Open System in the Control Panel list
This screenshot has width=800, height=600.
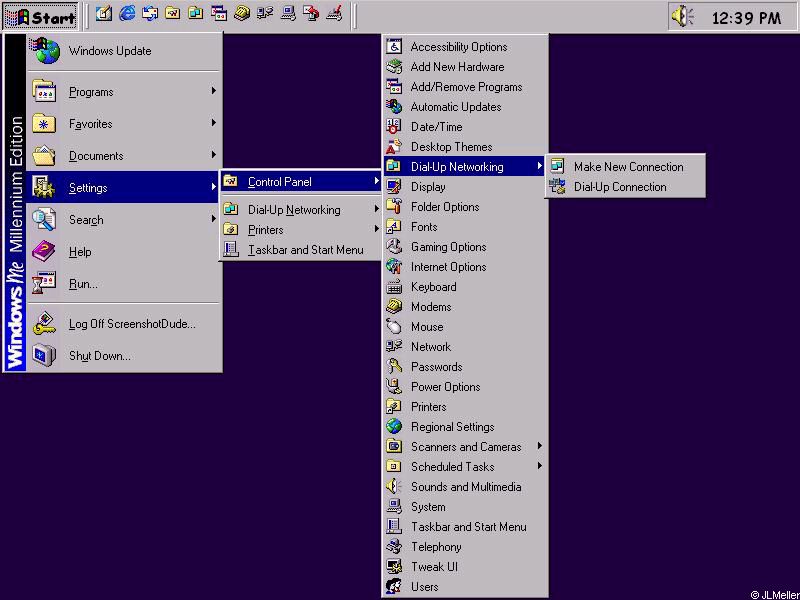465,507
